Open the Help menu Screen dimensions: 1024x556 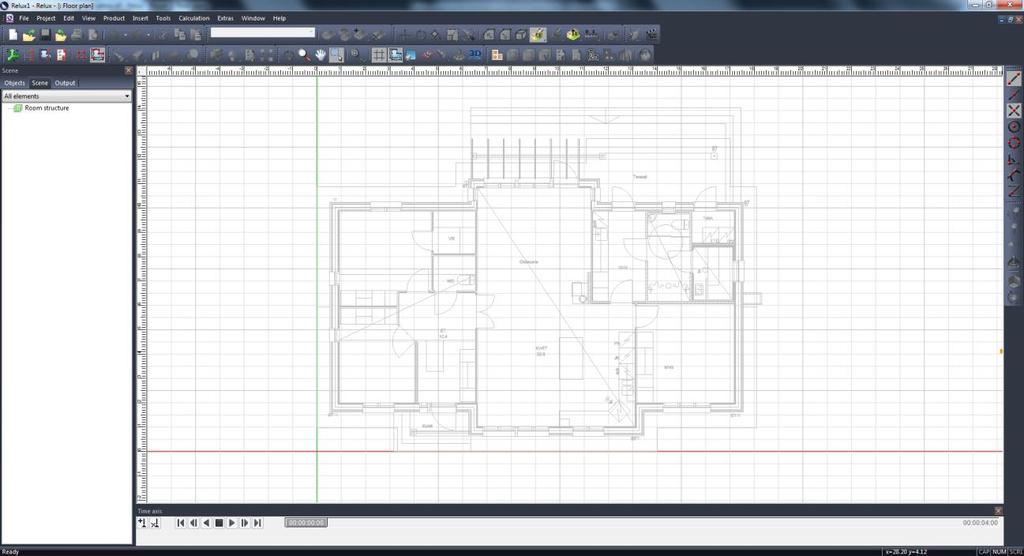click(x=280, y=18)
